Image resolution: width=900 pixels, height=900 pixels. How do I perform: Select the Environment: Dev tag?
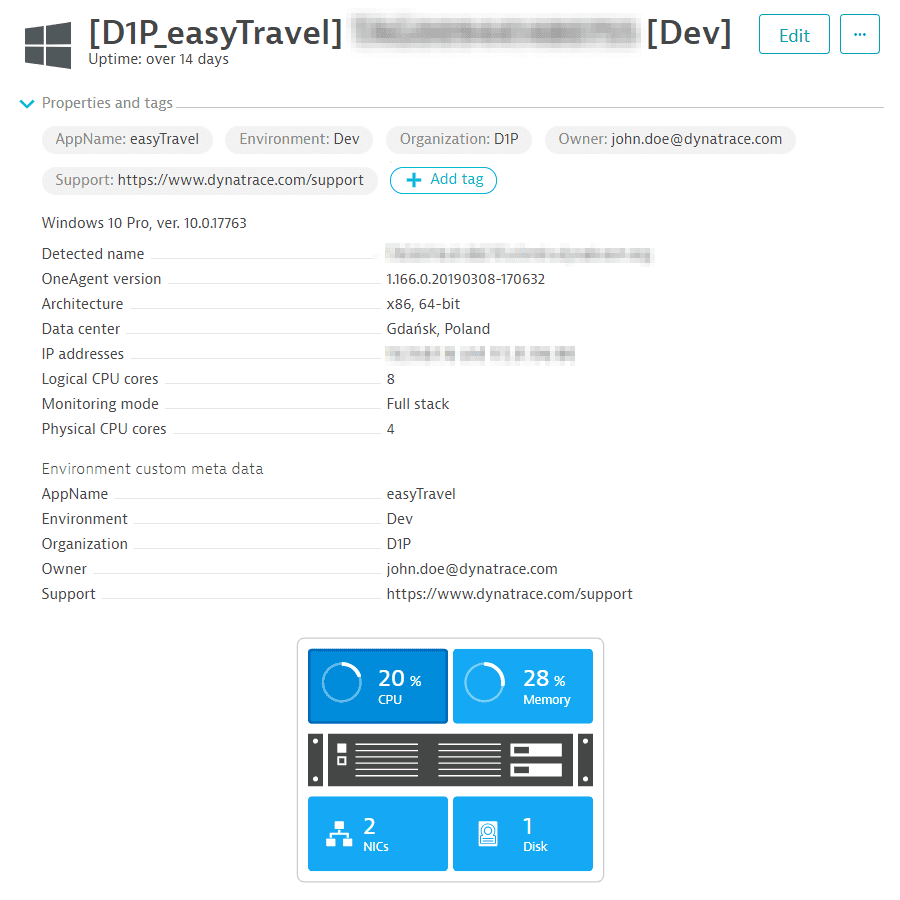(298, 140)
